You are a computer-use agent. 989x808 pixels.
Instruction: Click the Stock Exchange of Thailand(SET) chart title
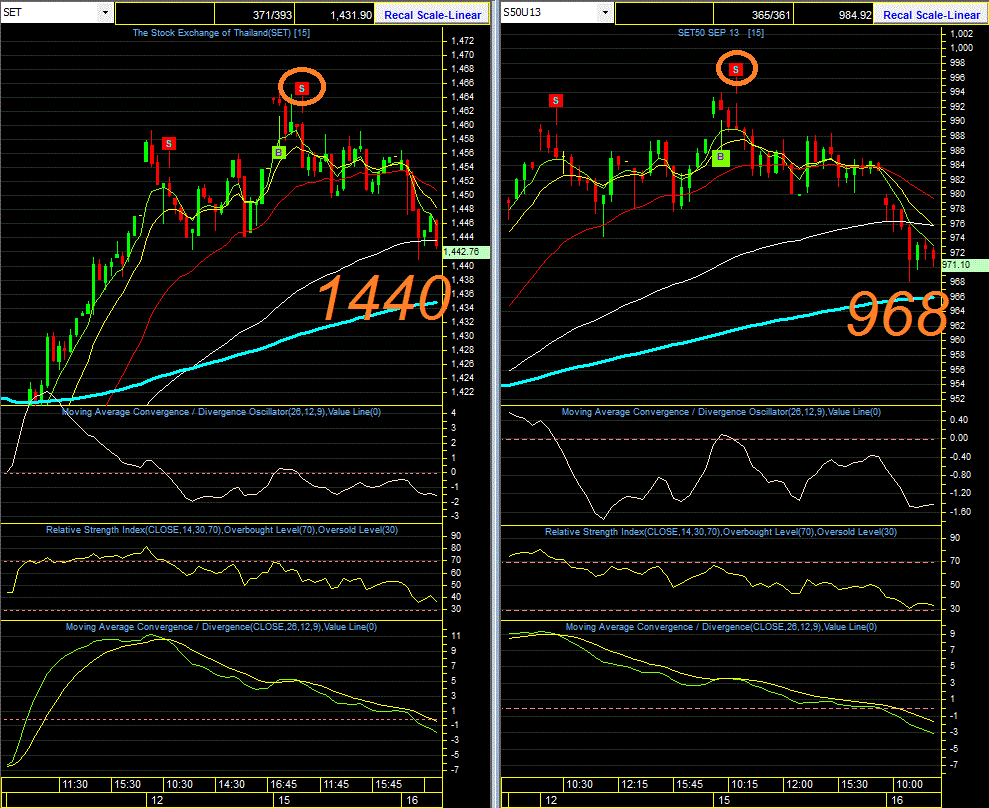click(x=221, y=33)
